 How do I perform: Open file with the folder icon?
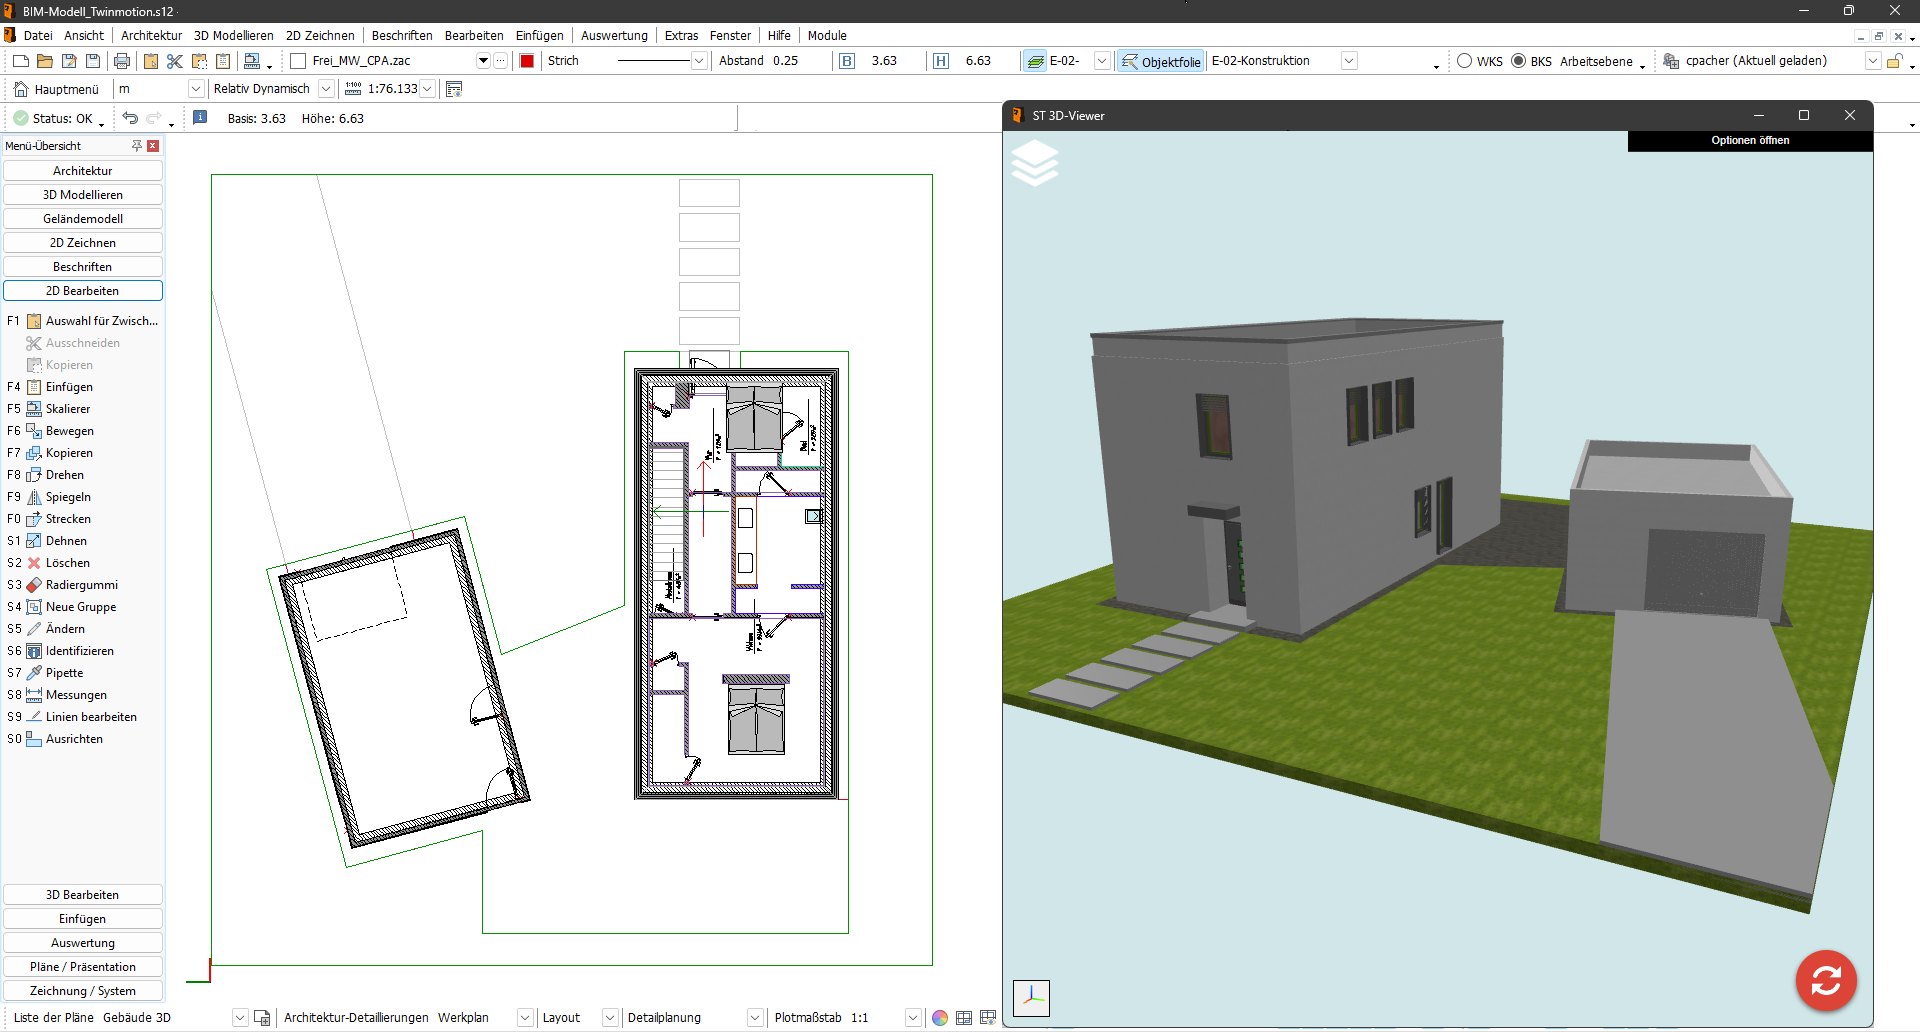[45, 61]
